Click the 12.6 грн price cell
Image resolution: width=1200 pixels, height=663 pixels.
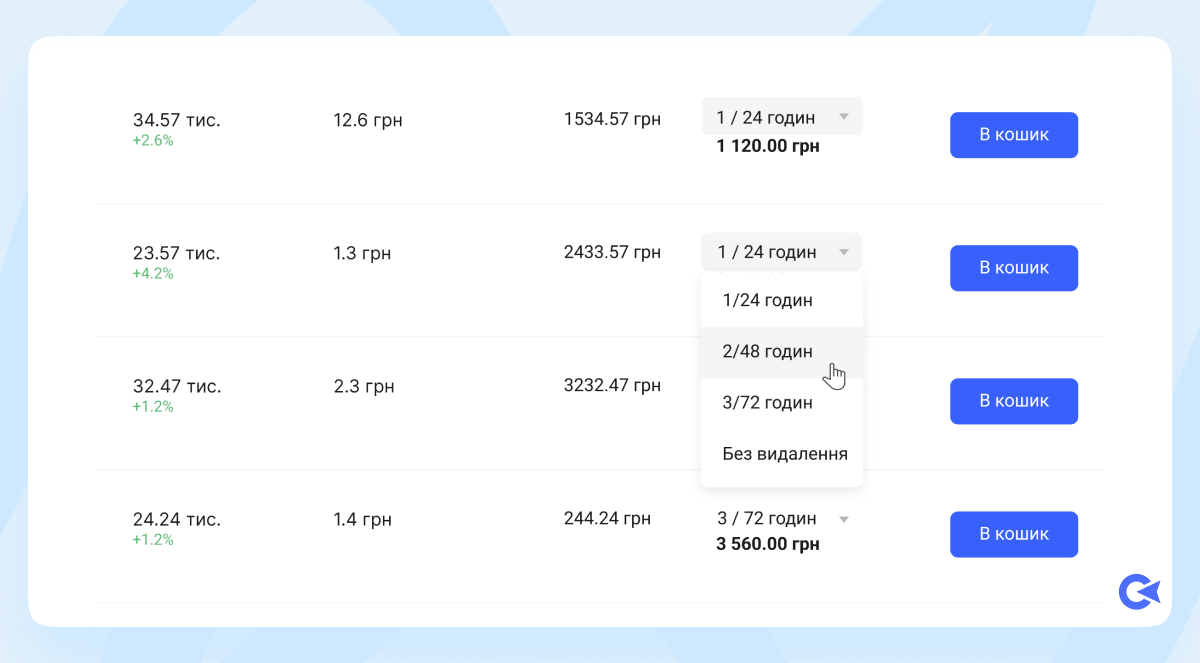click(x=367, y=120)
